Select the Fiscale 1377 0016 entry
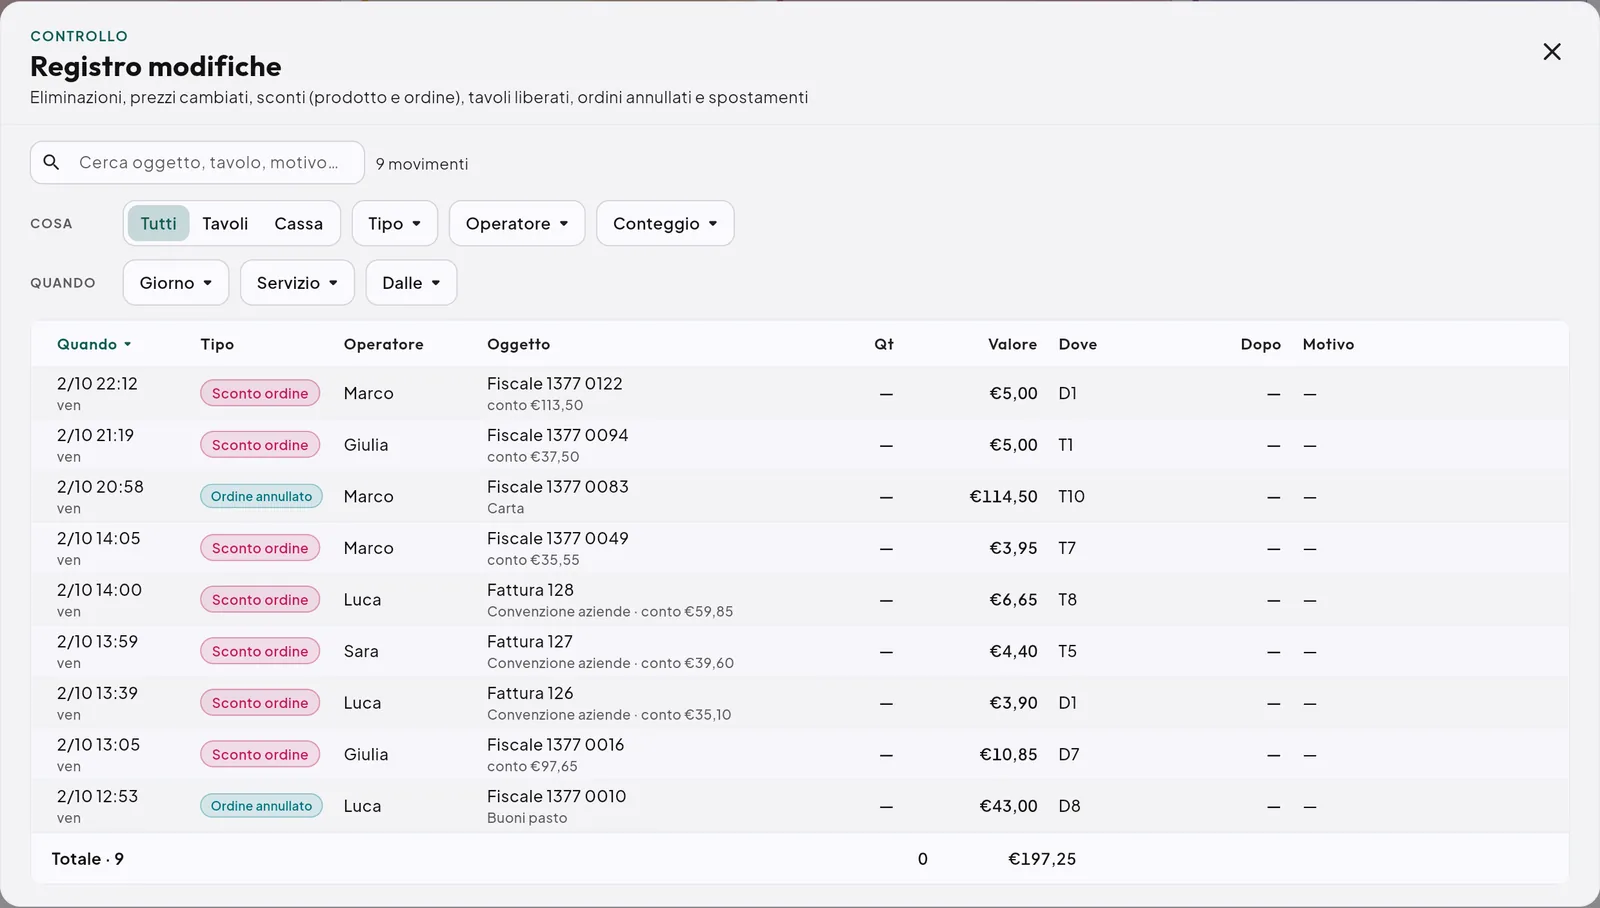Image resolution: width=1600 pixels, height=908 pixels. pos(800,755)
